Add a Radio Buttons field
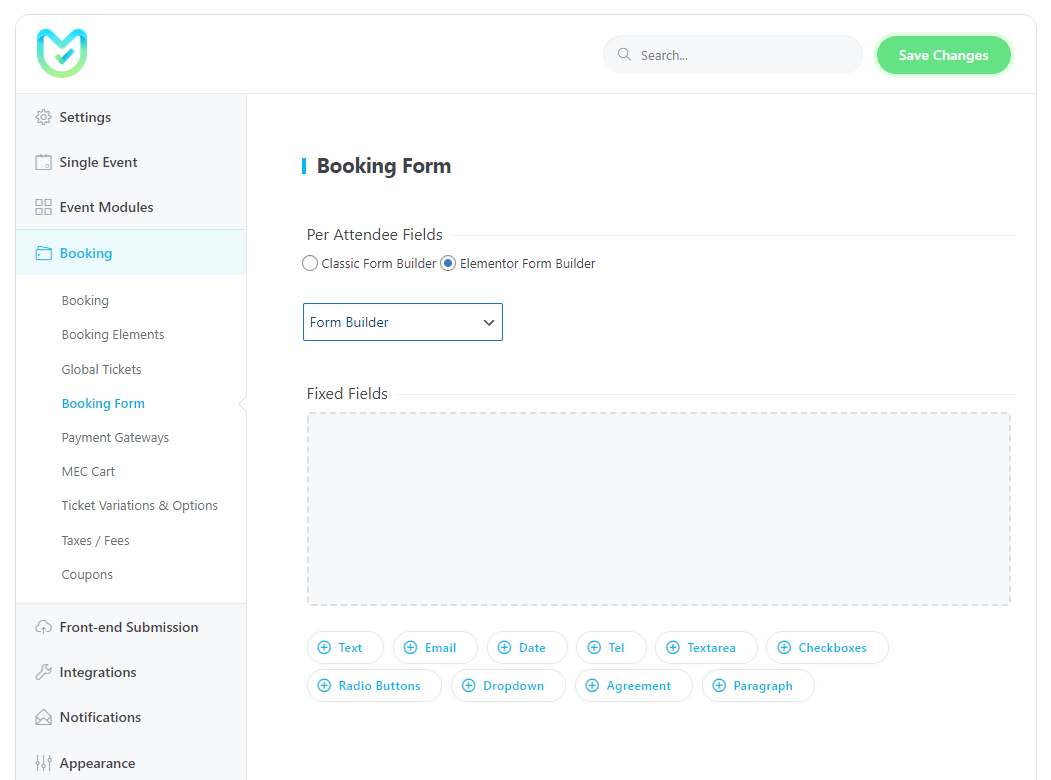The width and height of the screenshot is (1051, 780). click(x=374, y=686)
